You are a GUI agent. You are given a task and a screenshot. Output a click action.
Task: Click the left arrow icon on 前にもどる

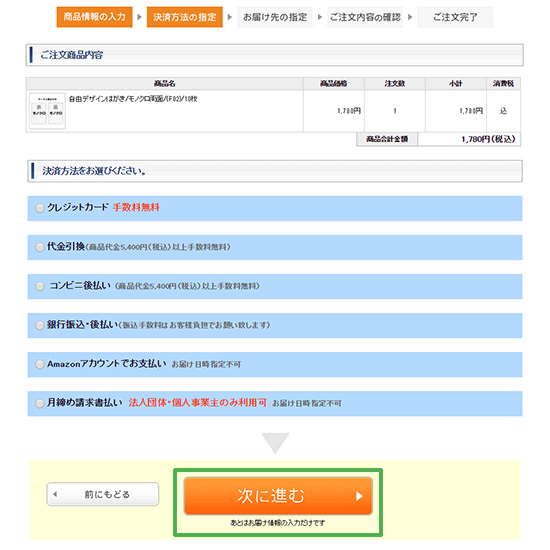[55, 494]
